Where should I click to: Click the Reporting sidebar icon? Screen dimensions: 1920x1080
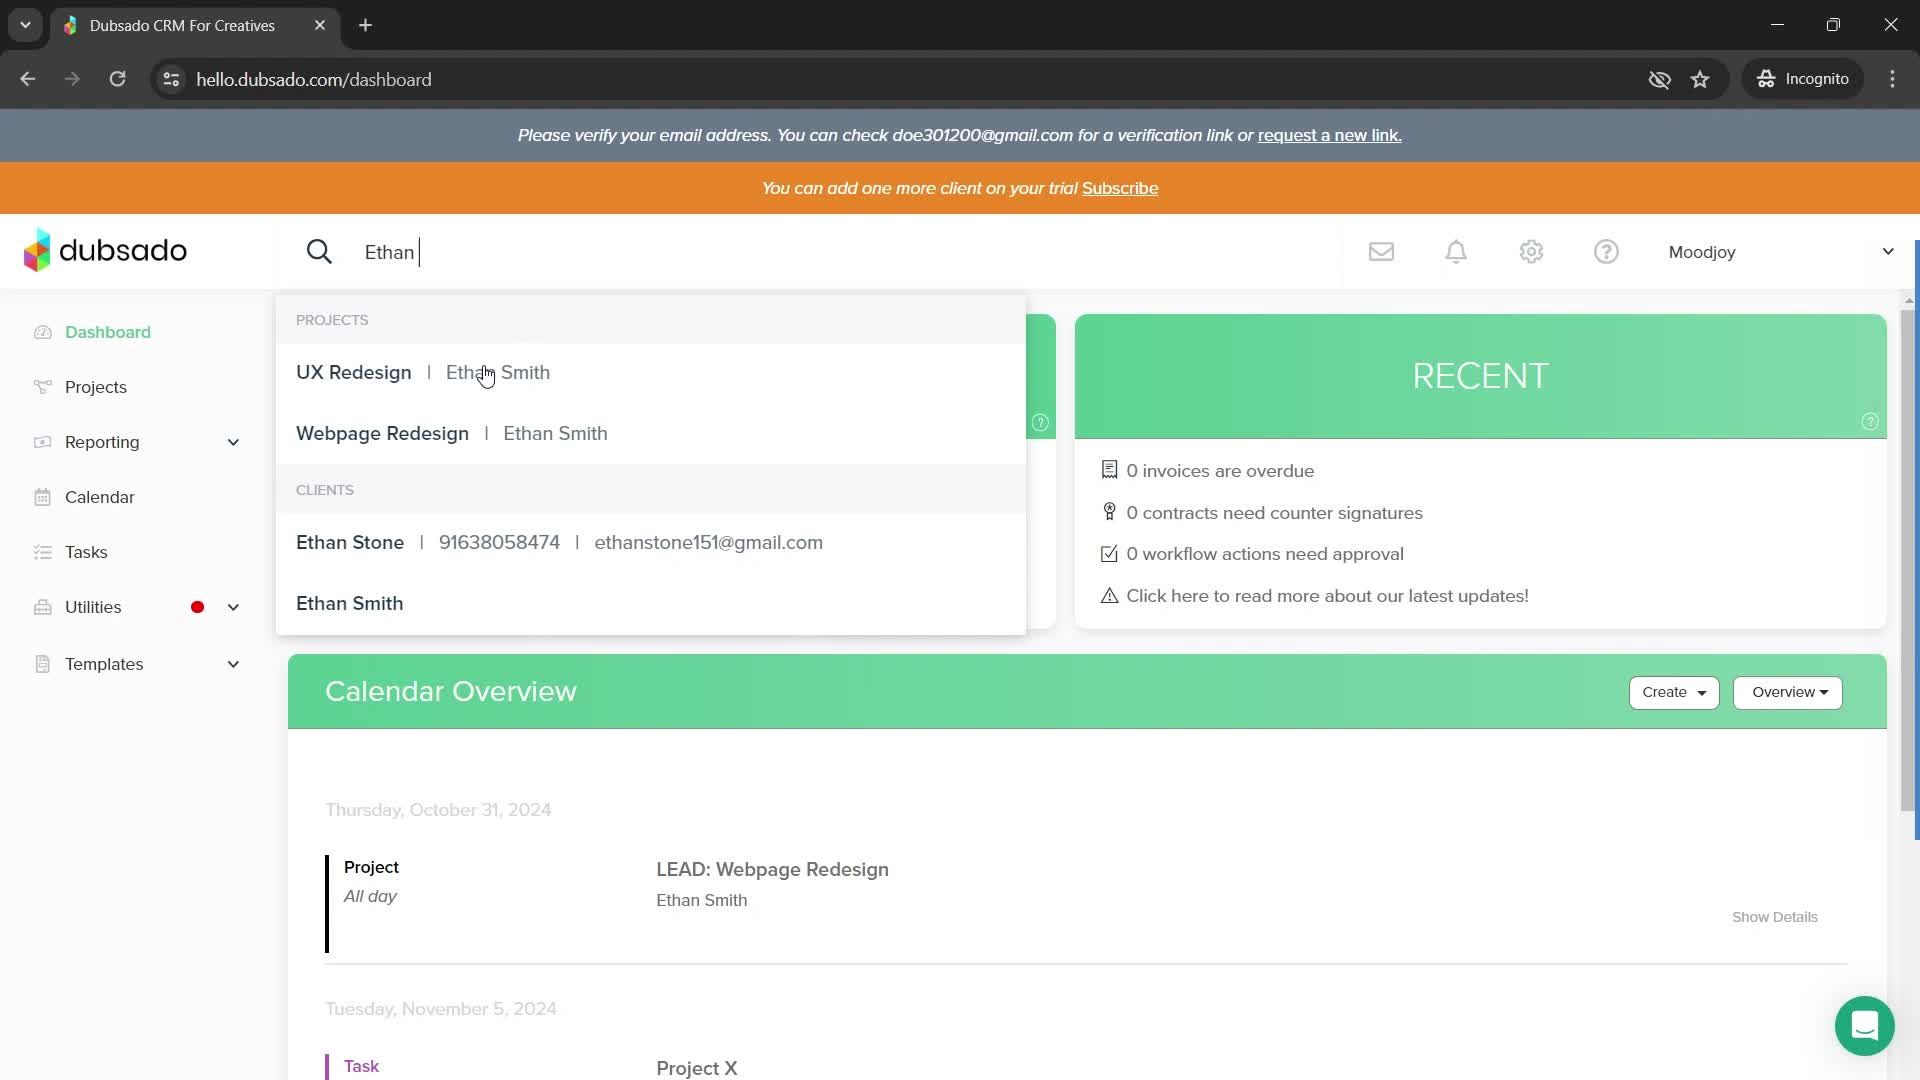coord(42,442)
